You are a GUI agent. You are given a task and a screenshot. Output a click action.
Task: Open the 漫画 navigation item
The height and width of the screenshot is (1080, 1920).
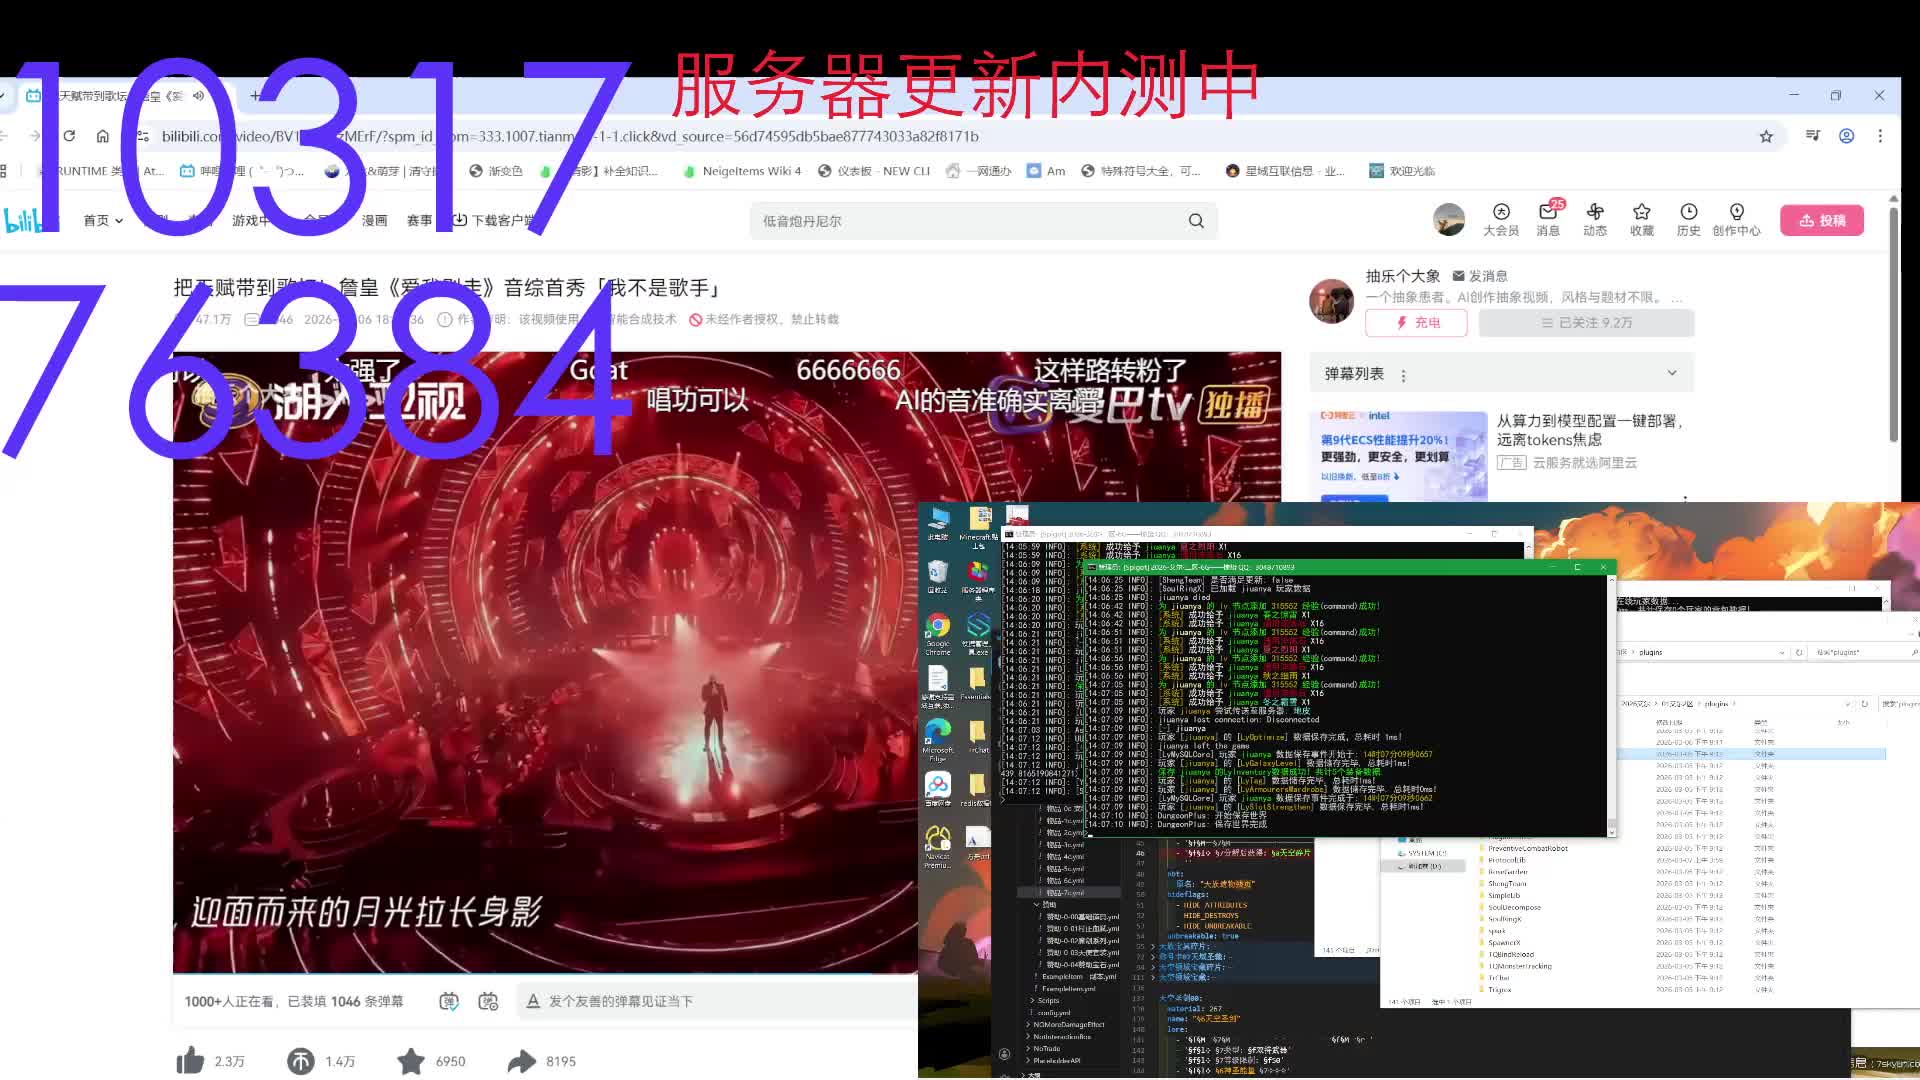click(374, 220)
